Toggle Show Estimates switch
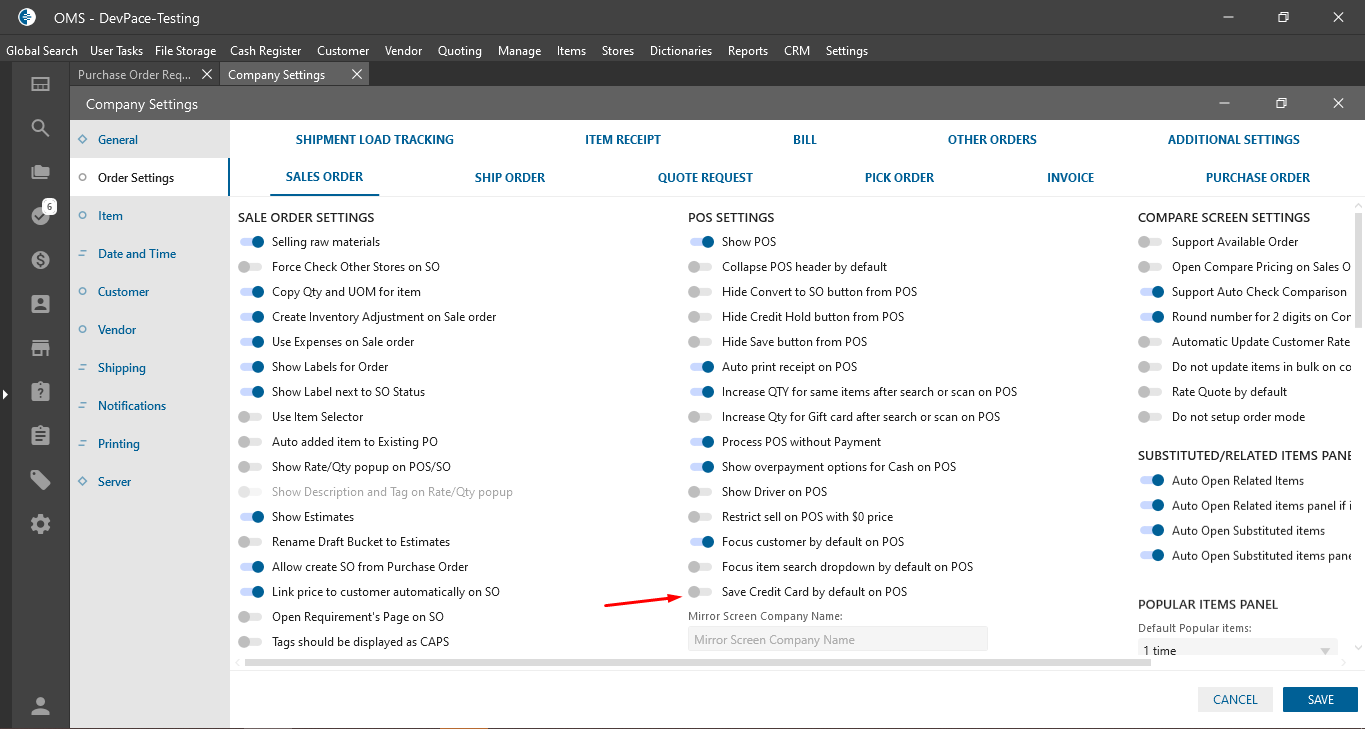This screenshot has width=1365, height=729. (252, 517)
